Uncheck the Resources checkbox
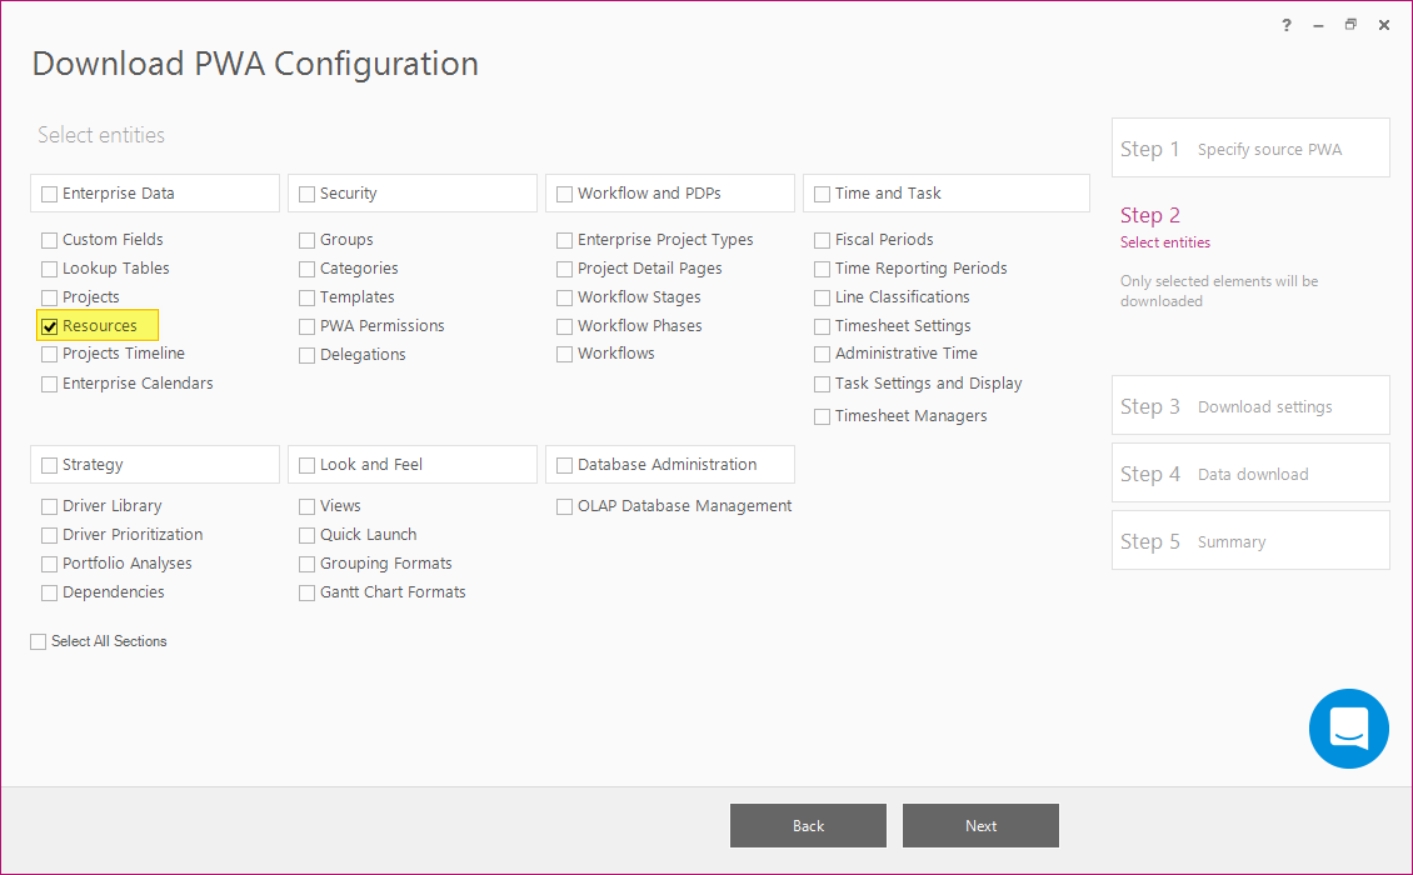 (x=49, y=326)
